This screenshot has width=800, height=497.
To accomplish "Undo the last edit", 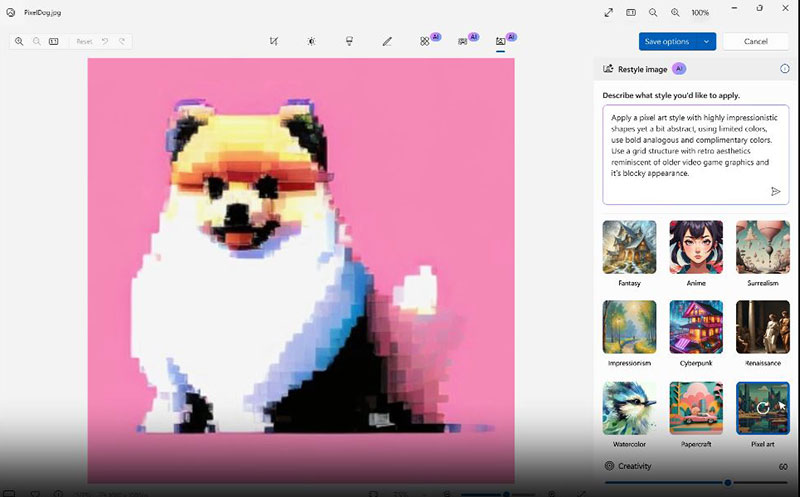I will coord(105,41).
